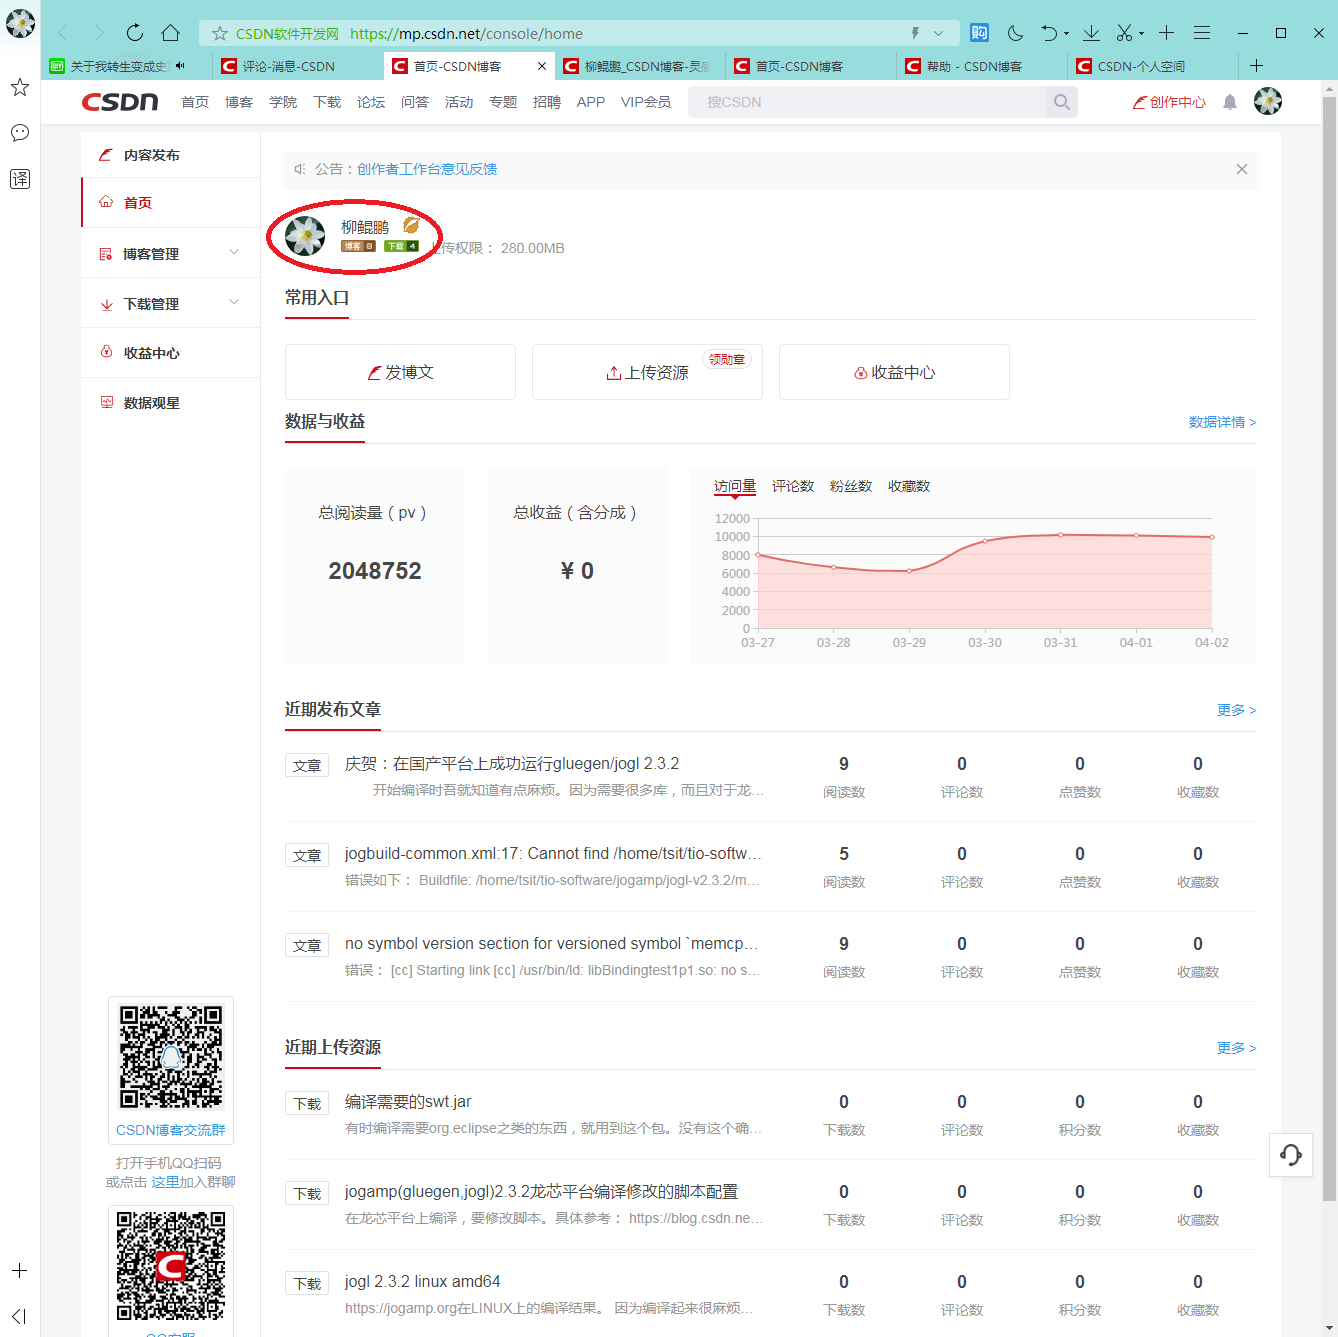Open the notification bell

click(1230, 102)
